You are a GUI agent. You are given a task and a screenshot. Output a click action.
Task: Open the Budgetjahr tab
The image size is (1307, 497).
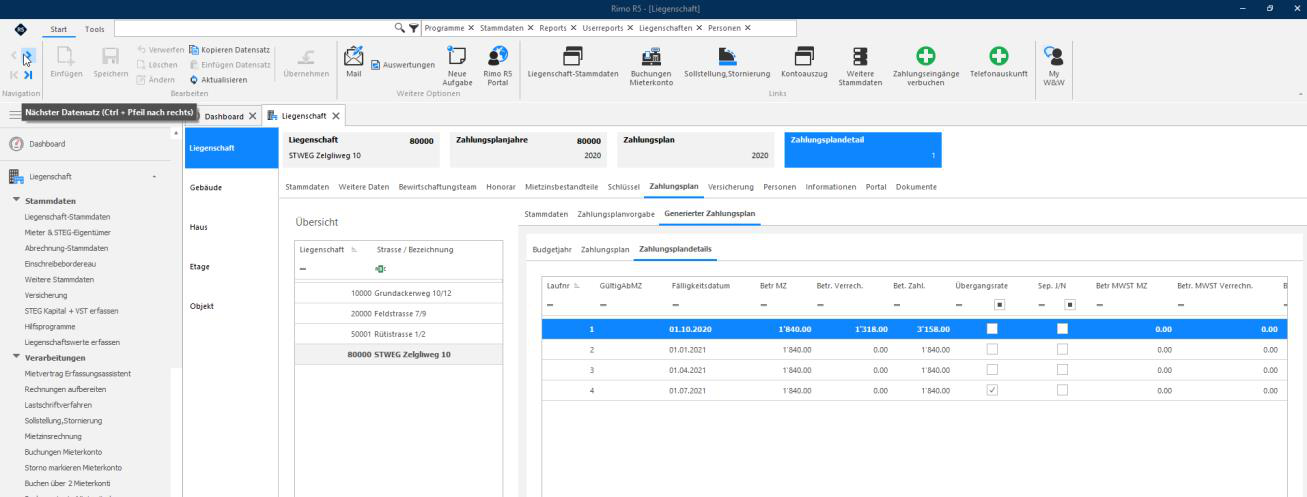552,249
